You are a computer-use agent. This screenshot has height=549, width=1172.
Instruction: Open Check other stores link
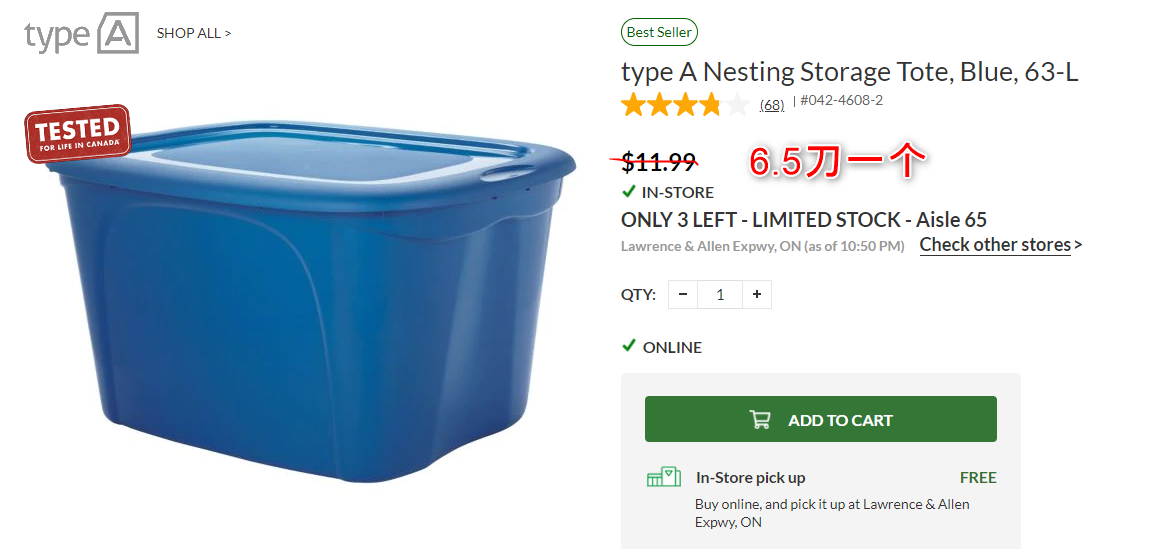(995, 245)
